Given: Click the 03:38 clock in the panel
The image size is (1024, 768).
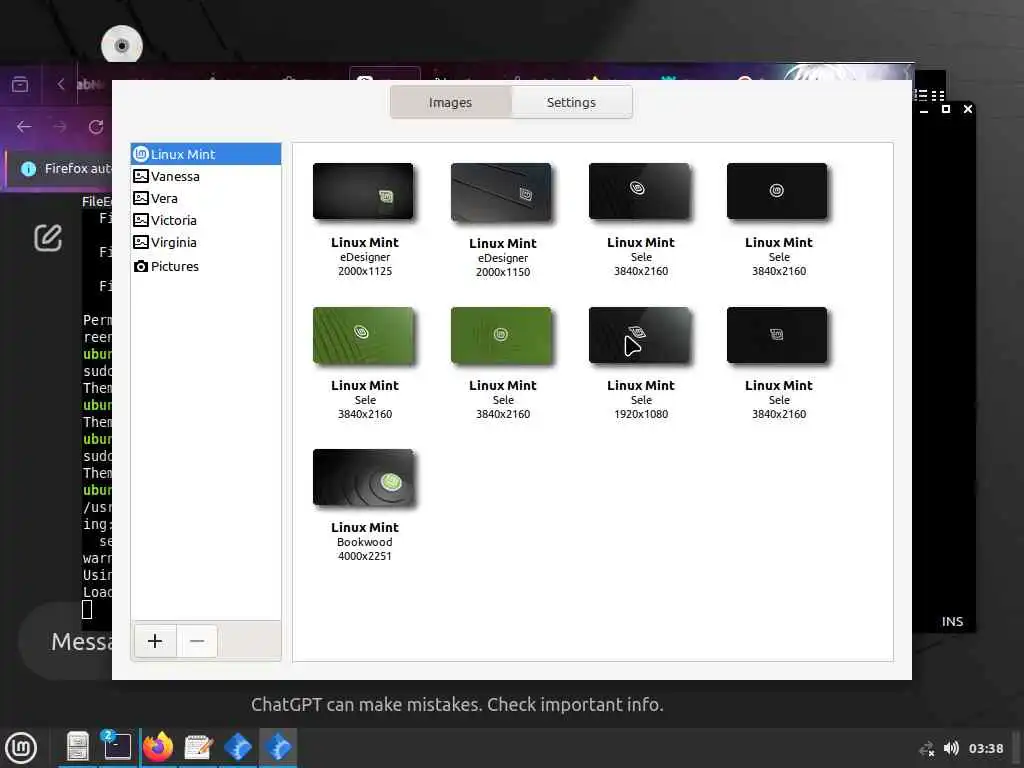Looking at the screenshot, I should click(x=985, y=748).
